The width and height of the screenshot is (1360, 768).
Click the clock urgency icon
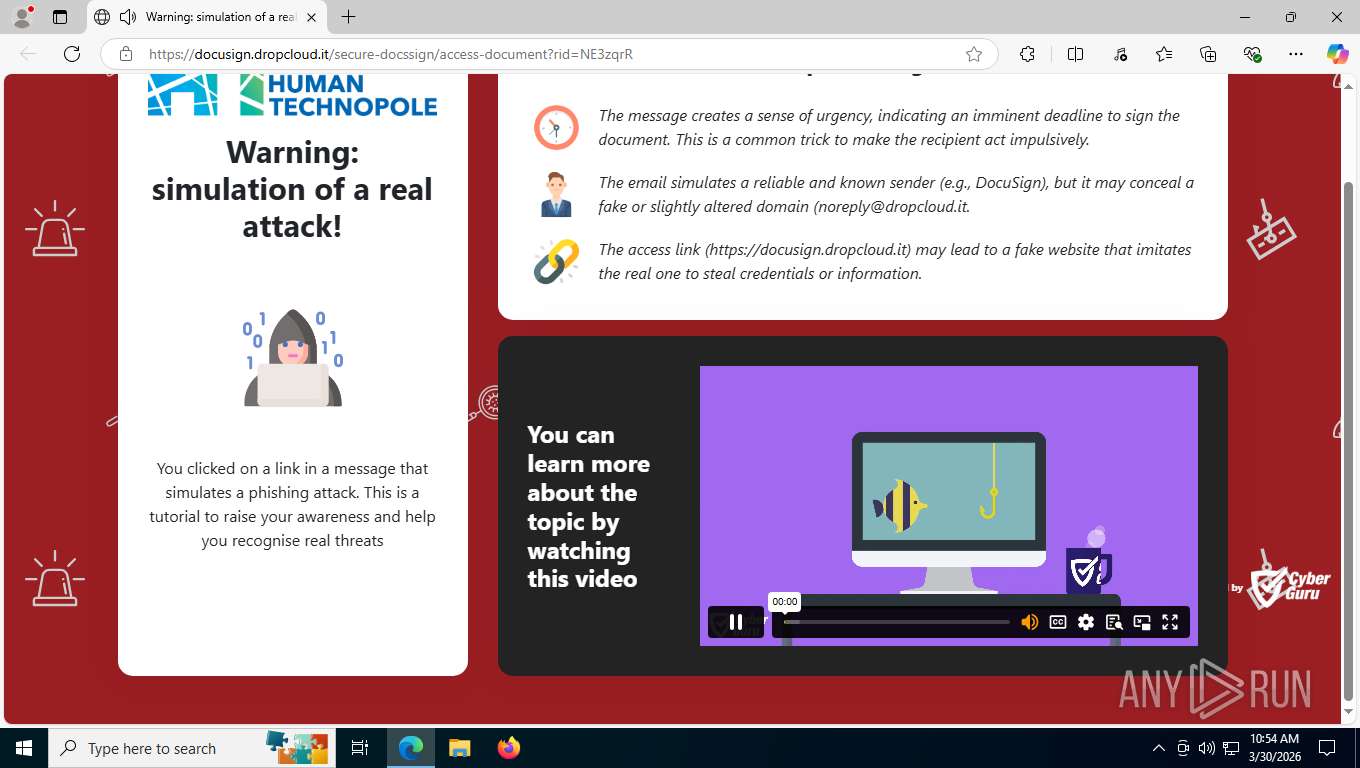556,128
